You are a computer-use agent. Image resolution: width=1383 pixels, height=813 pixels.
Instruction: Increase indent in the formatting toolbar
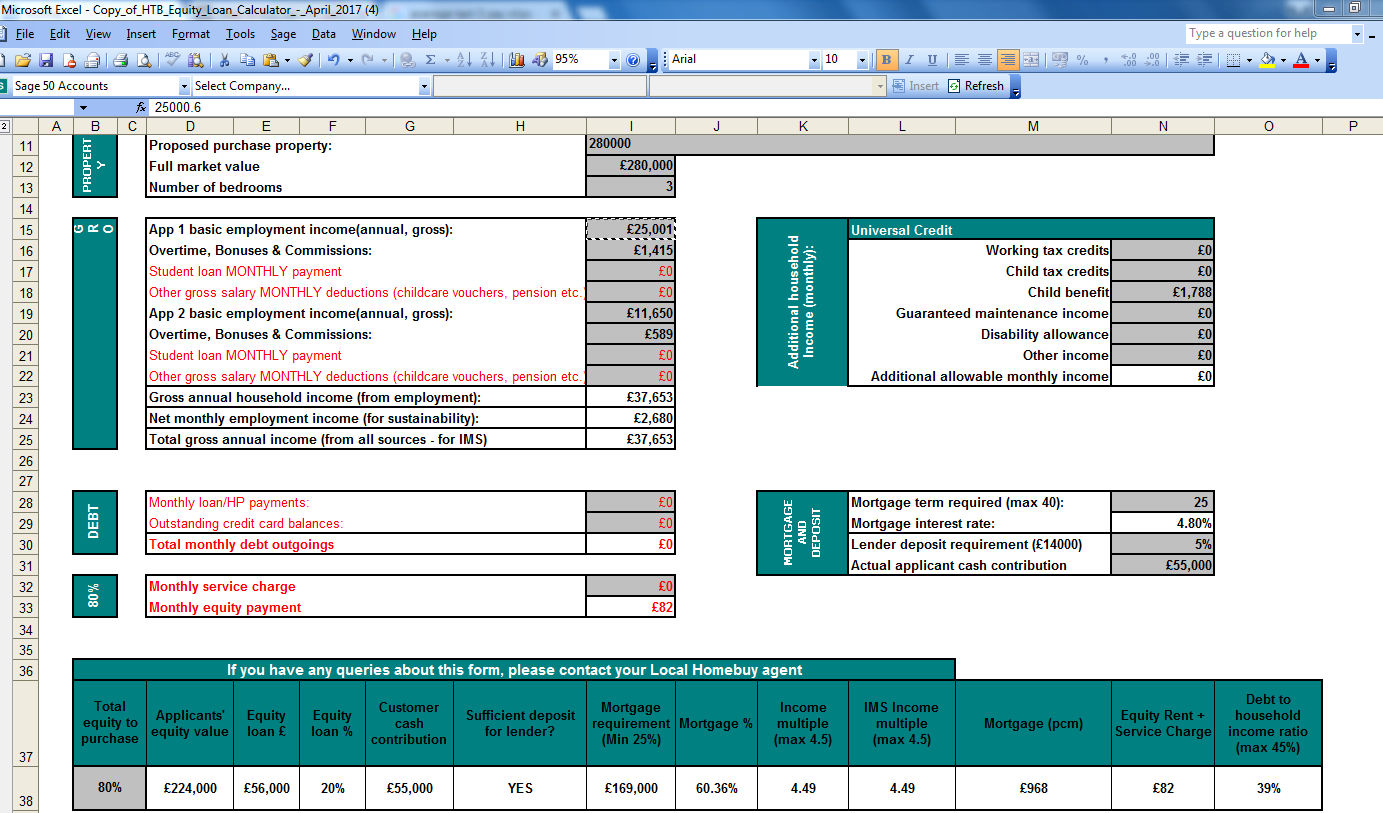[1204, 60]
